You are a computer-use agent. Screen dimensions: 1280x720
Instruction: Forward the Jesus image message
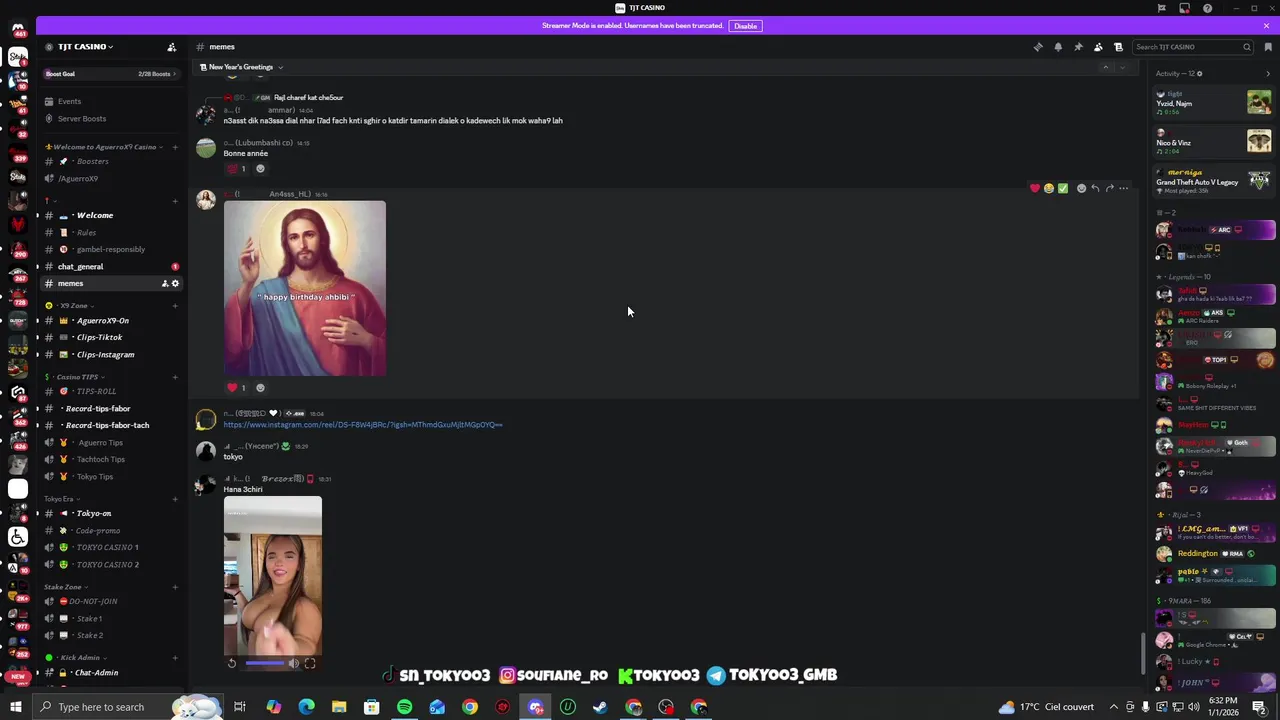(x=1109, y=188)
